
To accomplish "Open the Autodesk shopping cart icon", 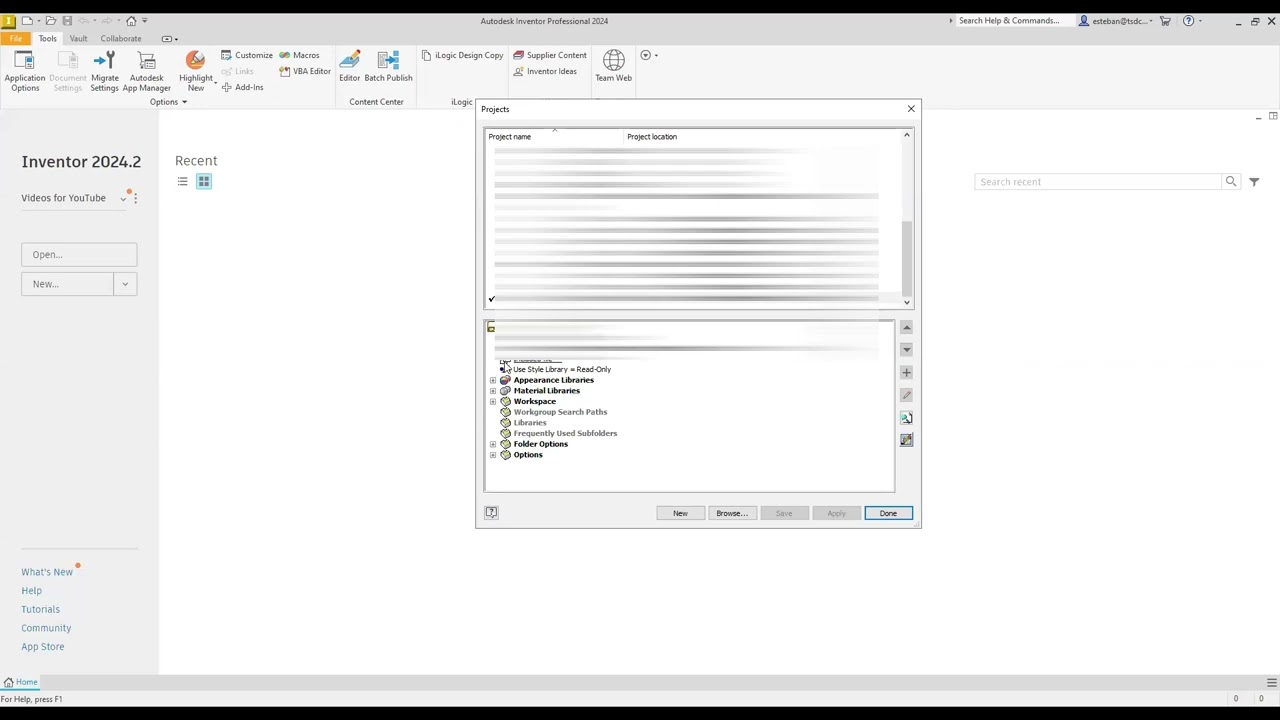I will 1165,20.
